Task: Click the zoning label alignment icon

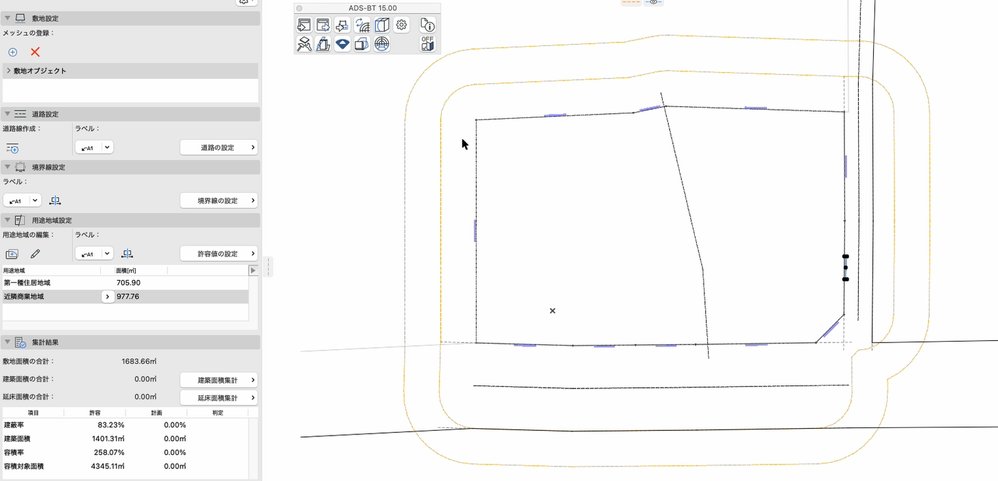Action: pyautogui.click(x=128, y=254)
